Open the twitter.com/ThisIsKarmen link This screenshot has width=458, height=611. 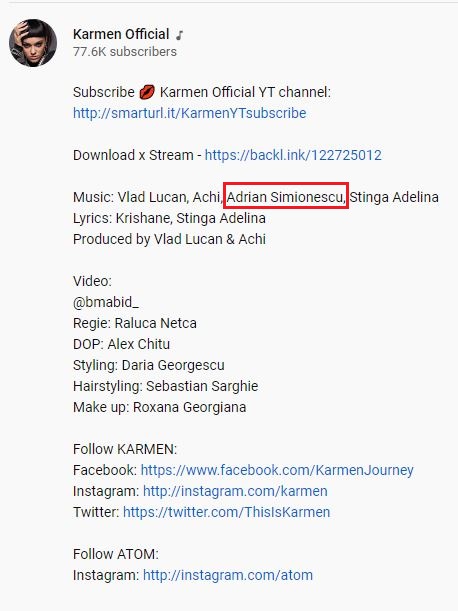pos(226,512)
